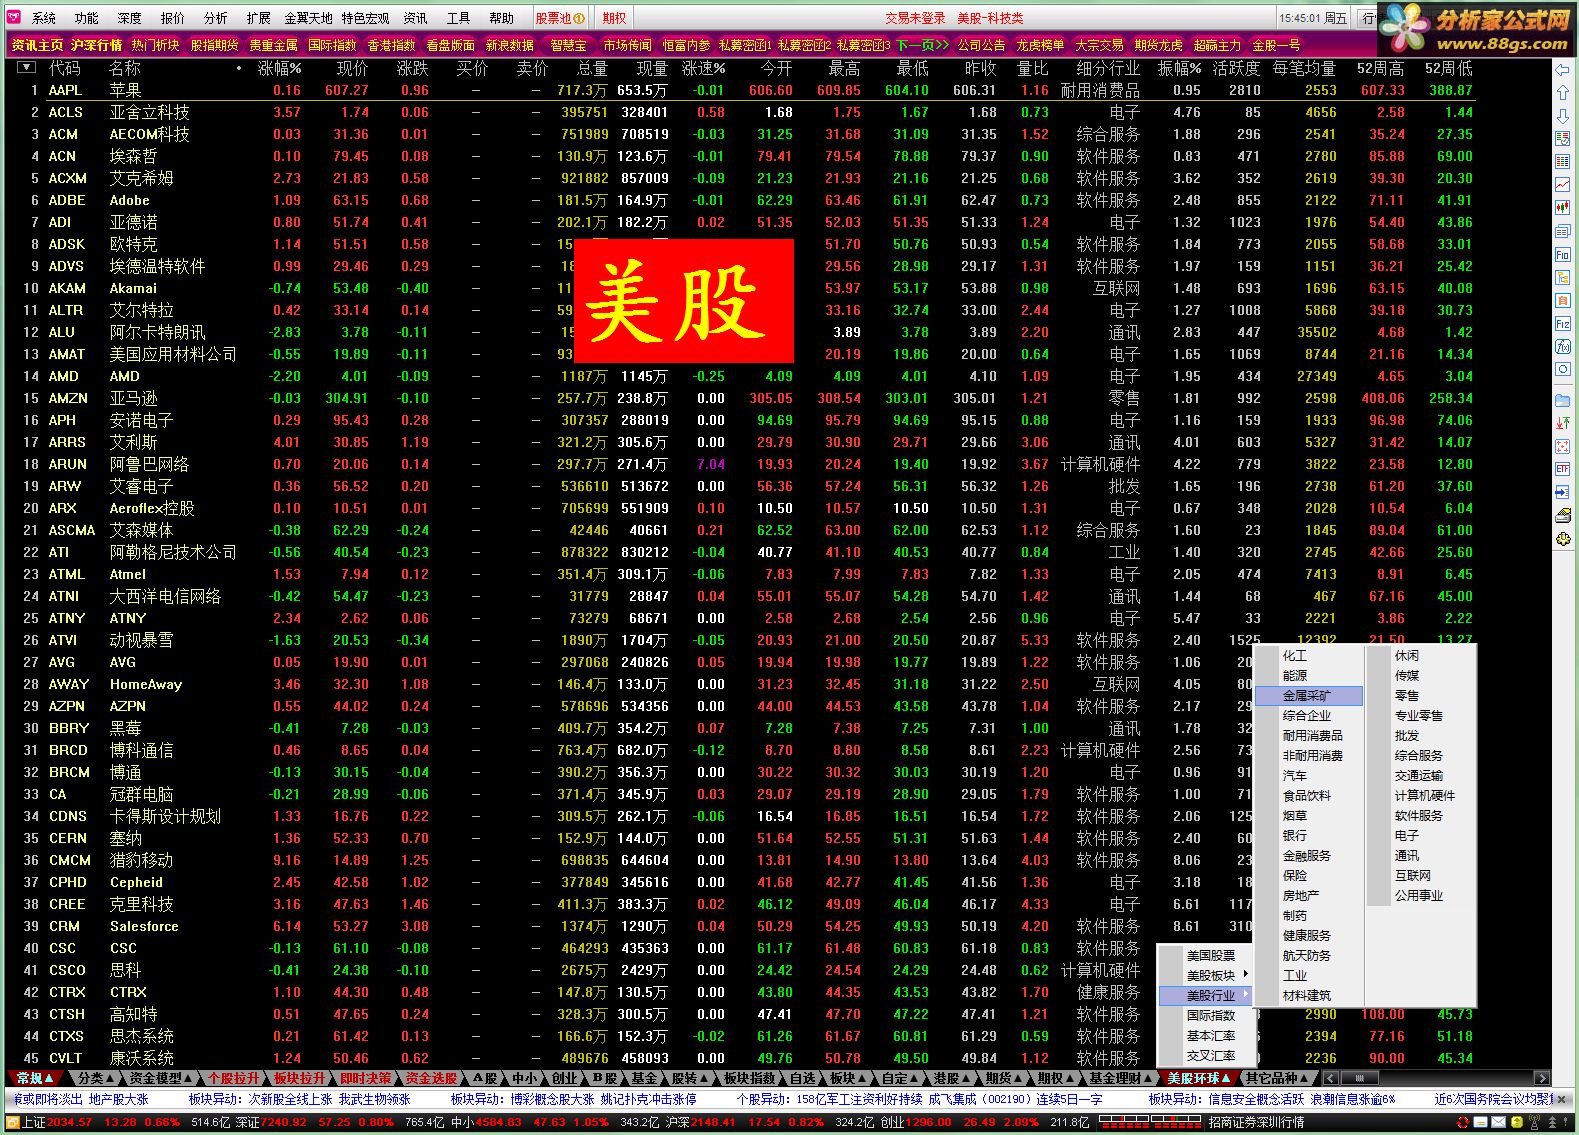The height and width of the screenshot is (1135, 1579).
Task: Open the 功能 menu
Action: click(x=87, y=18)
